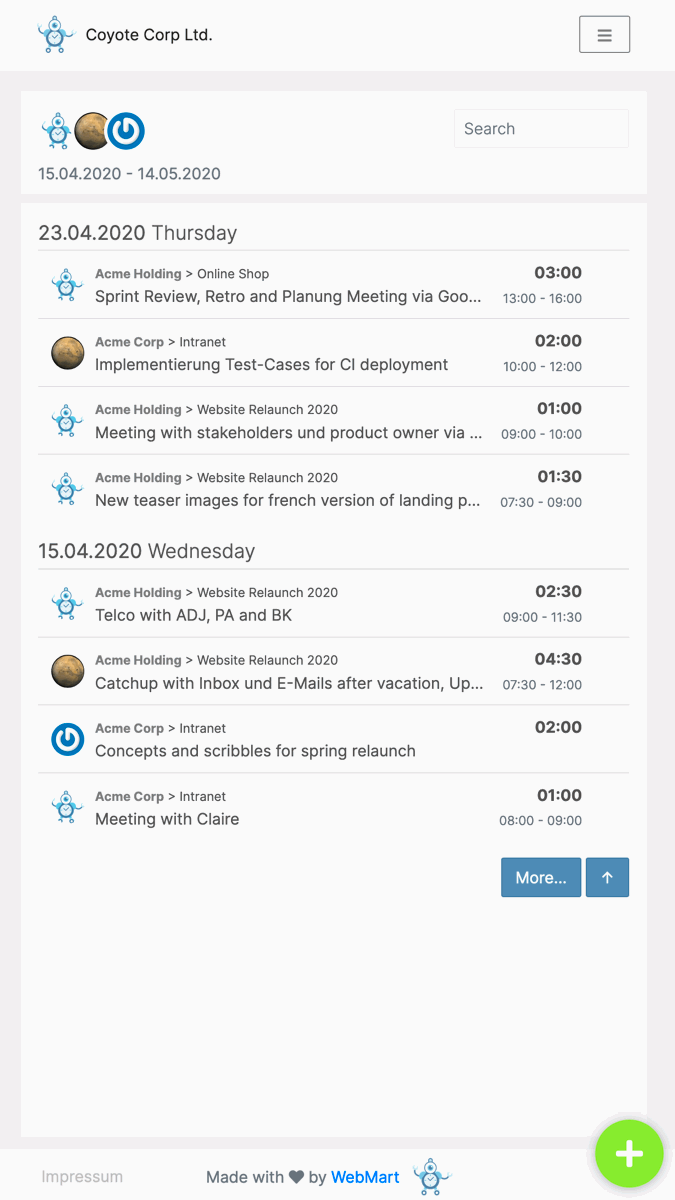Click avatar of Concepts and scribbles entry
Viewport: 675px width, 1200px height.
pyautogui.click(x=67, y=740)
